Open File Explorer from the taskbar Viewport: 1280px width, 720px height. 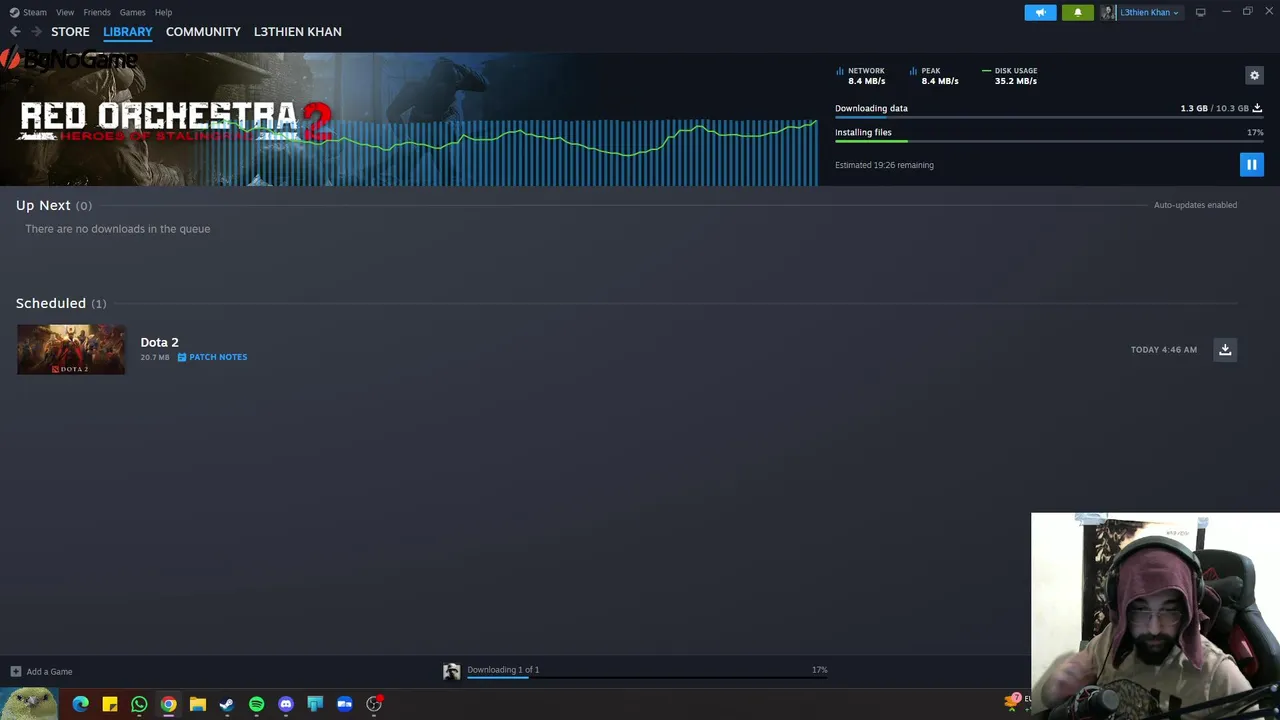tap(198, 704)
